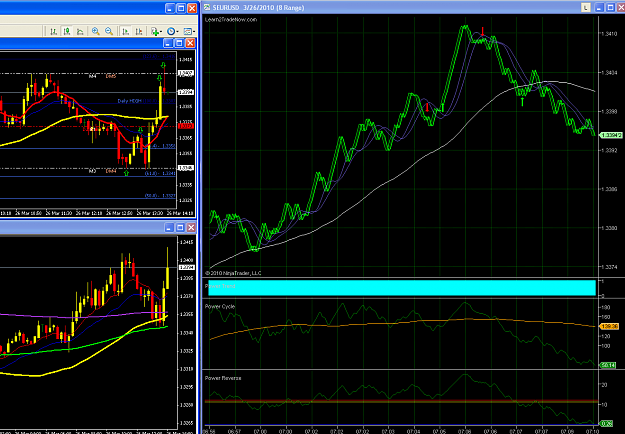The image size is (625, 434).
Task: Close the upper MetaTrader chart subwindow
Action: tap(191, 43)
